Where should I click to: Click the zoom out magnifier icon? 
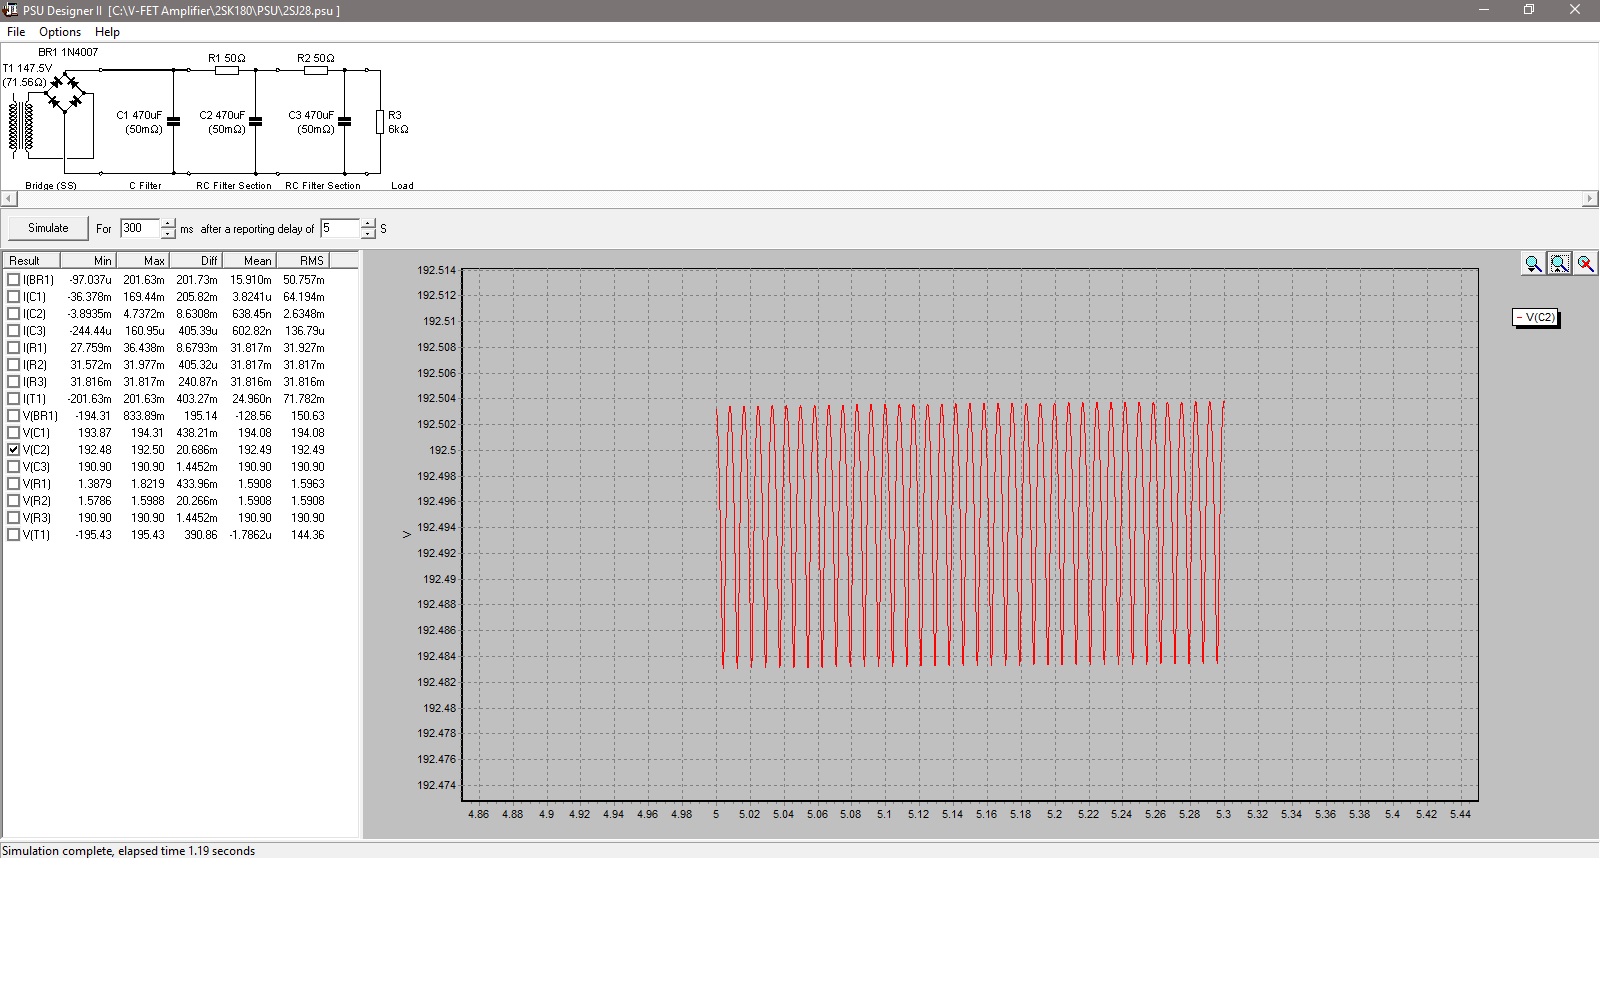point(1533,264)
